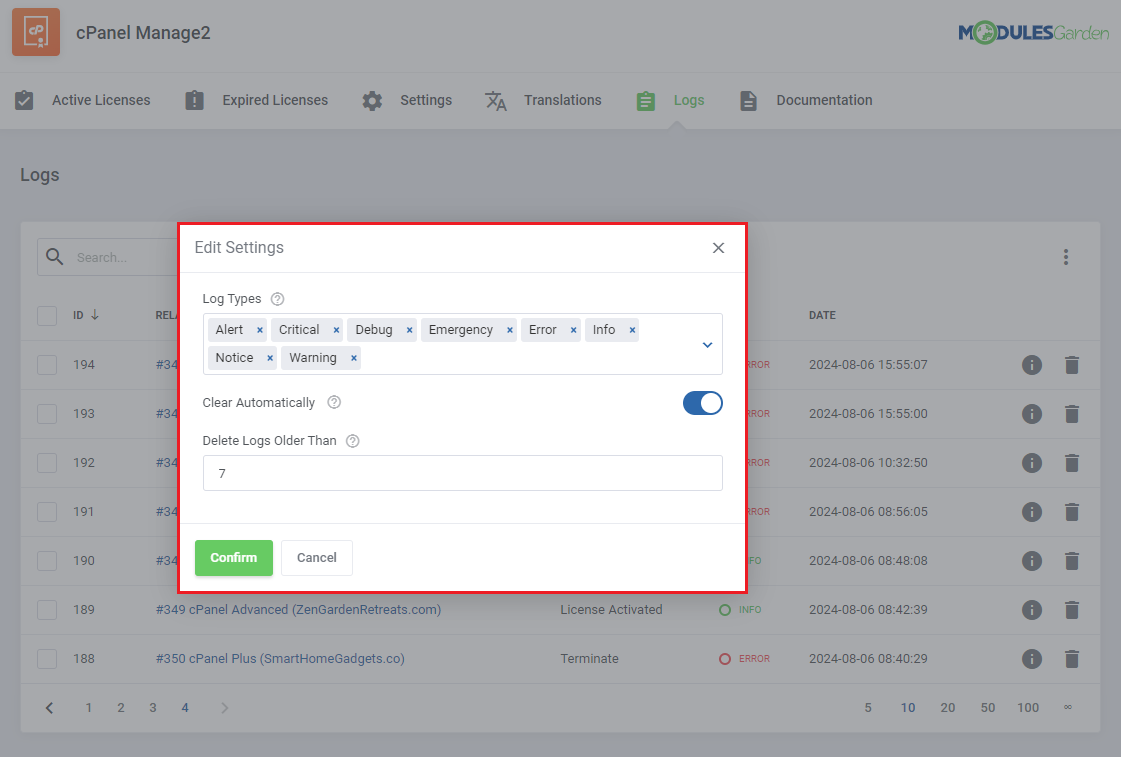
Task: Show info for log 192
Action: click(x=1032, y=463)
